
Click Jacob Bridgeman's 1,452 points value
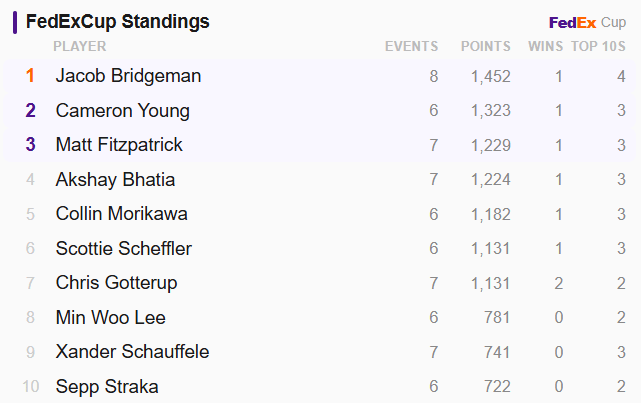click(491, 76)
